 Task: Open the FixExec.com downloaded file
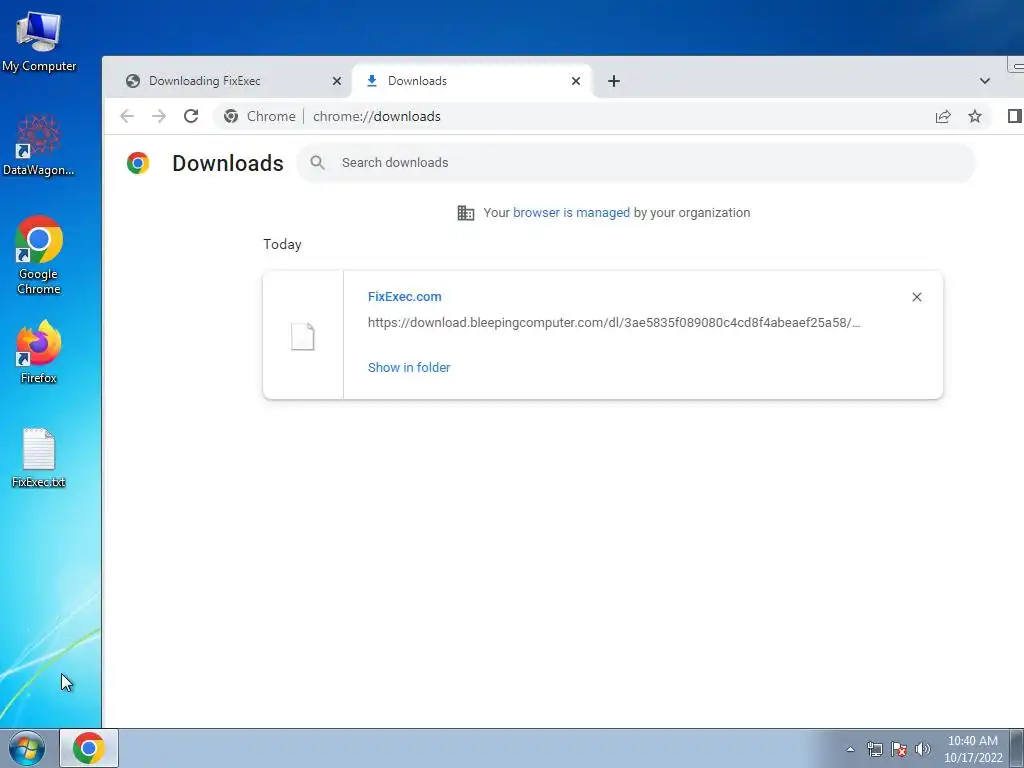404,296
